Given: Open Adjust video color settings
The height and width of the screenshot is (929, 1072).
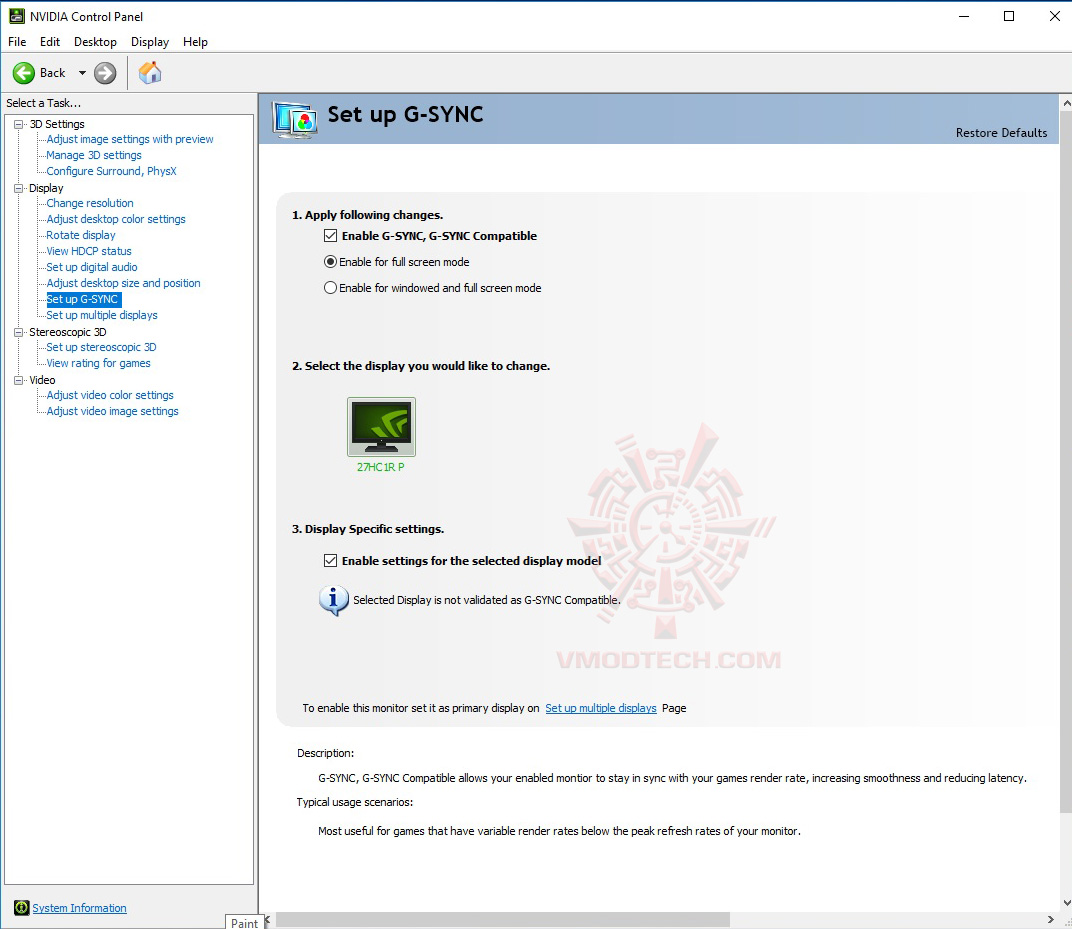Looking at the screenshot, I should pos(110,395).
